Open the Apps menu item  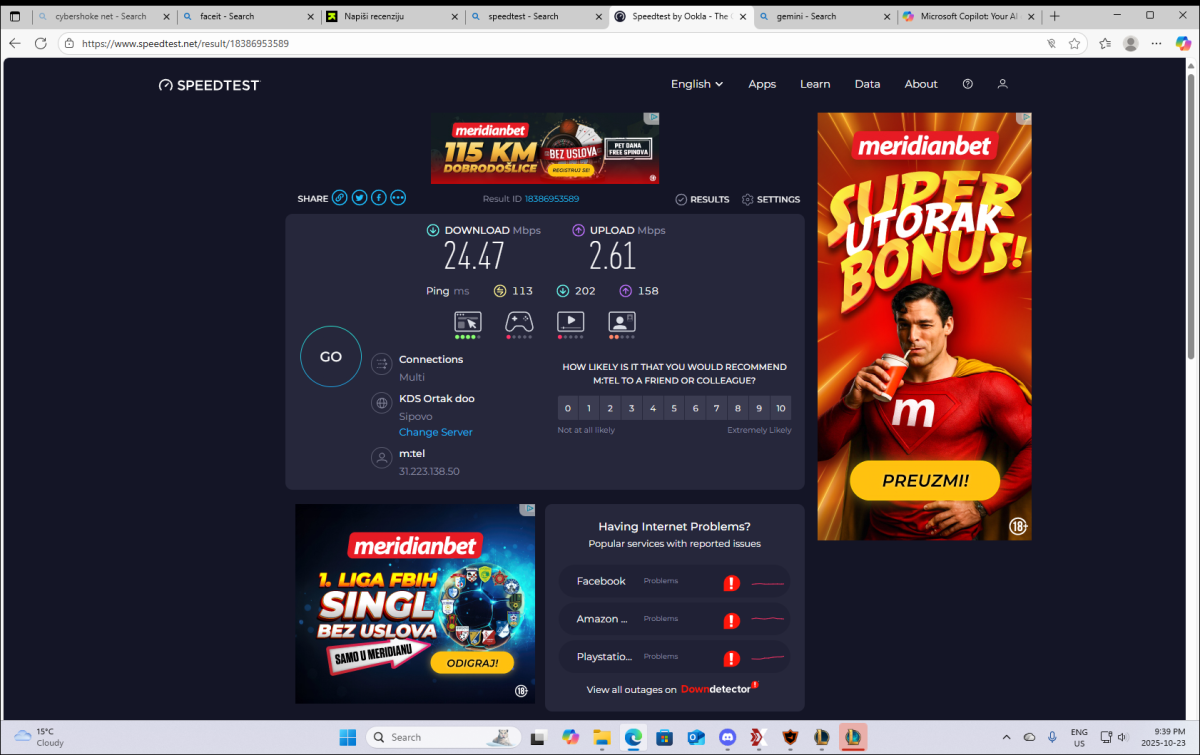pos(762,84)
